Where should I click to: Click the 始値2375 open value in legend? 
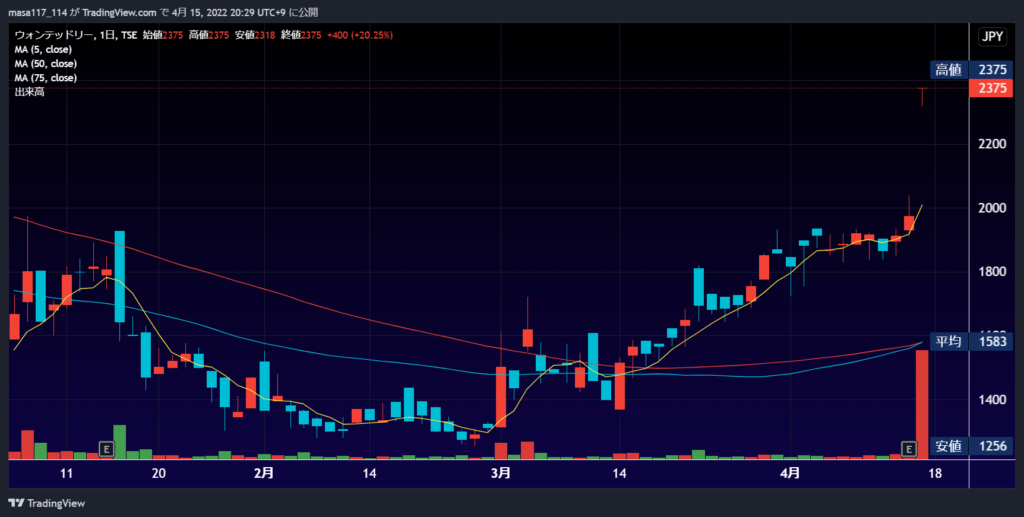163,35
